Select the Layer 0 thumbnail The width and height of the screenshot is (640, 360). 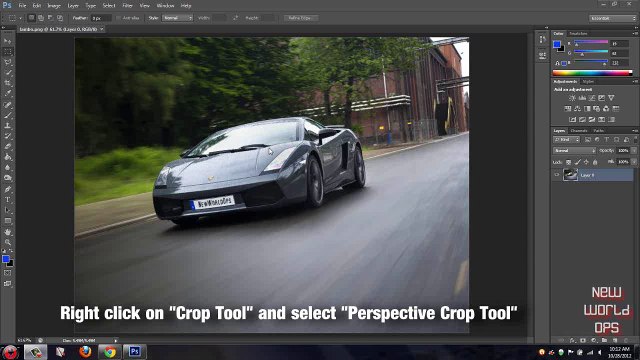click(x=570, y=175)
